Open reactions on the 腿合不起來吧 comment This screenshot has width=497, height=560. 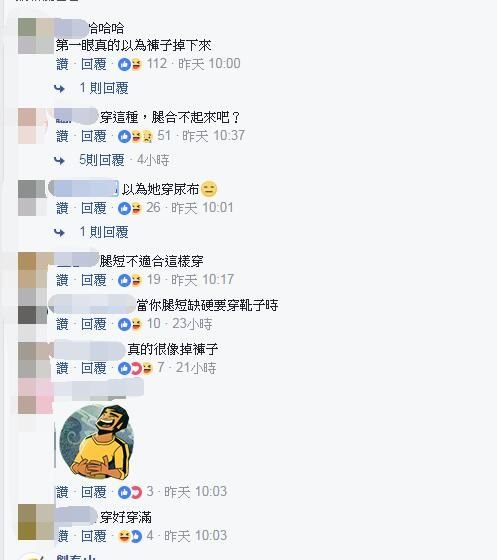136,136
